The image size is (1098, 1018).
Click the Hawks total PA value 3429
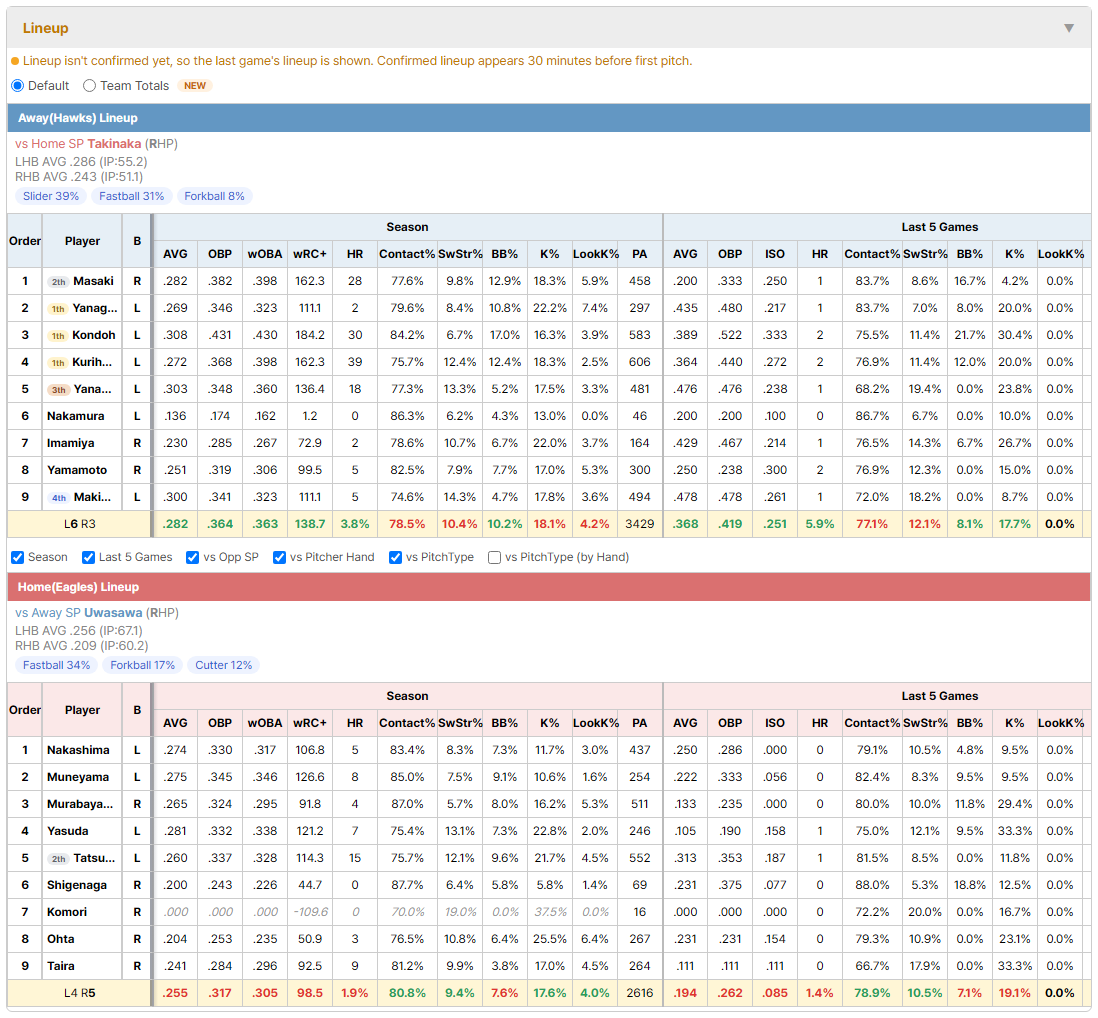pos(639,524)
